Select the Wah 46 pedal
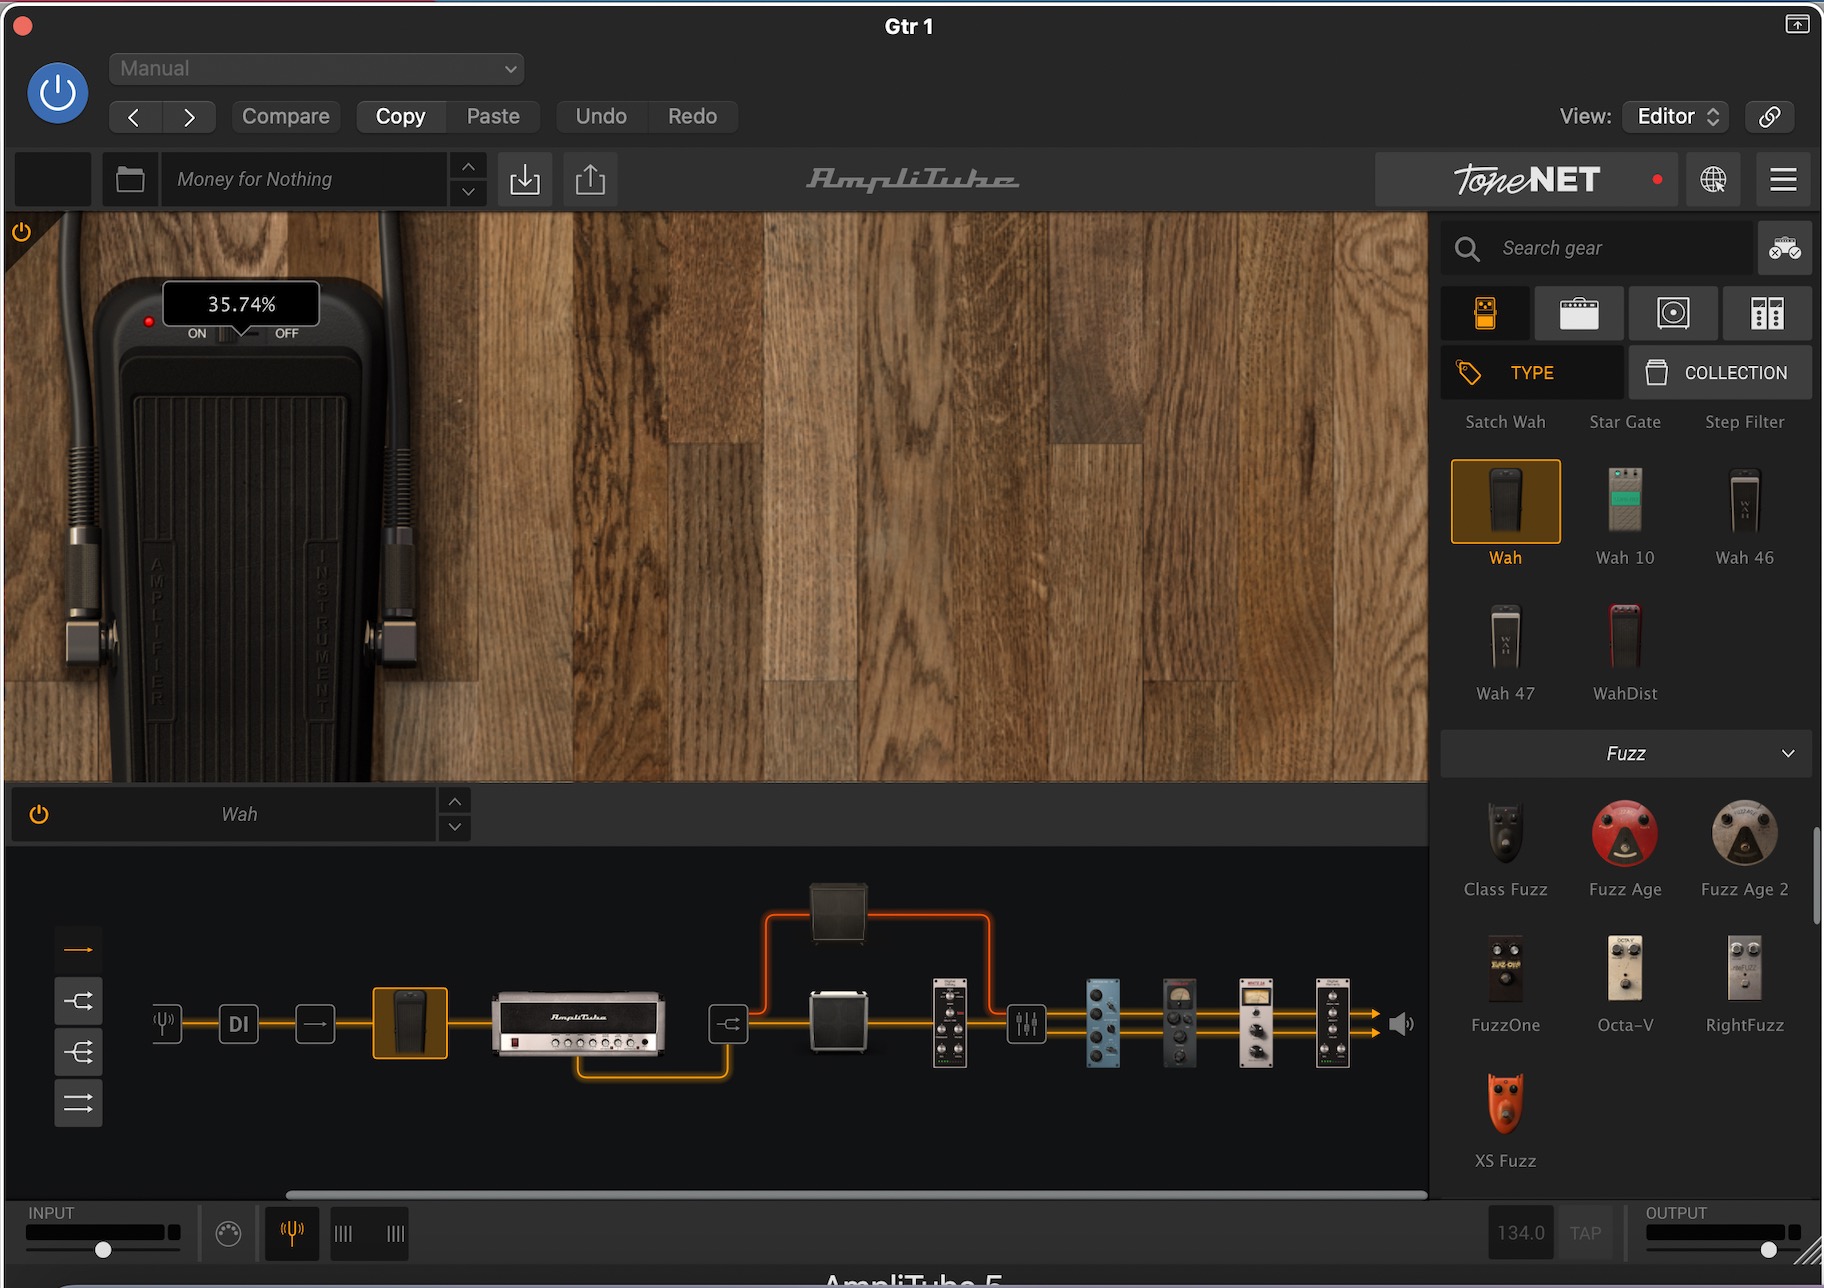Screen dimensions: 1824x1288 (x=1745, y=502)
